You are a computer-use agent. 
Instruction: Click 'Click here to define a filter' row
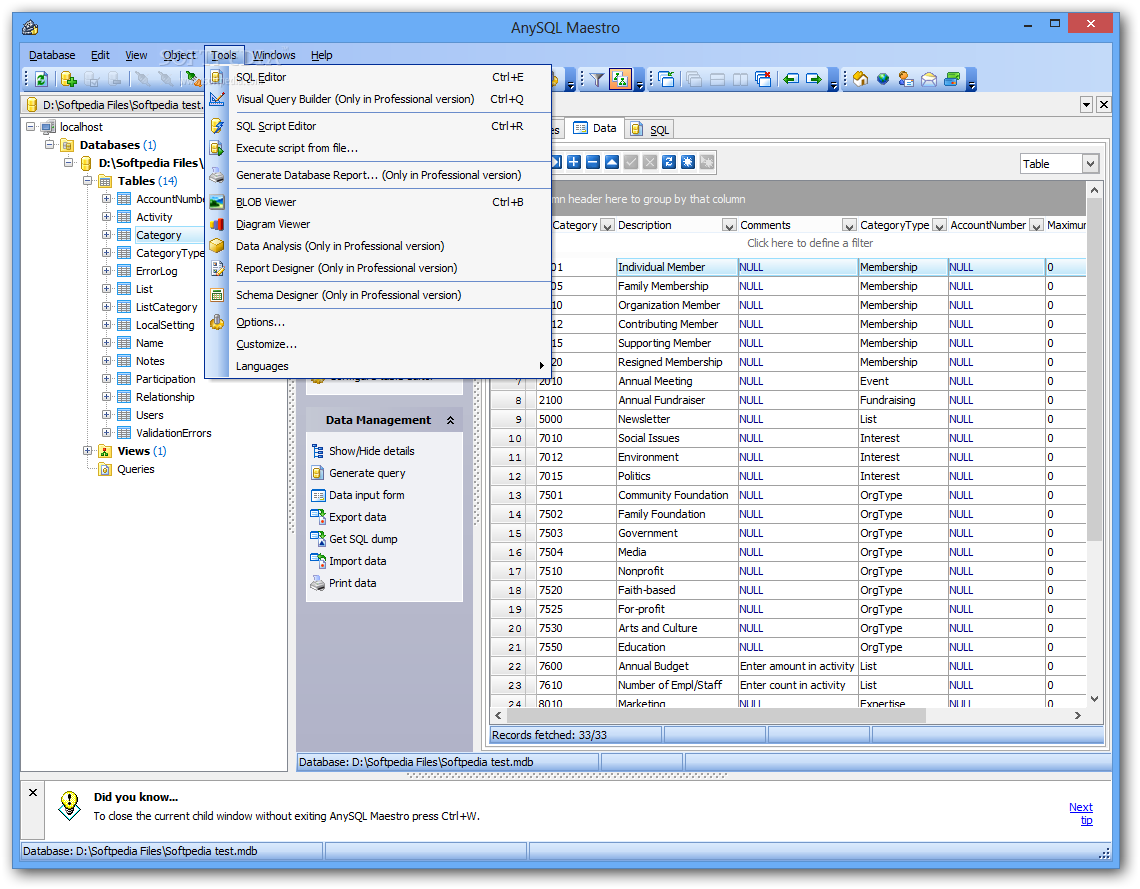pyautogui.click(x=810, y=243)
